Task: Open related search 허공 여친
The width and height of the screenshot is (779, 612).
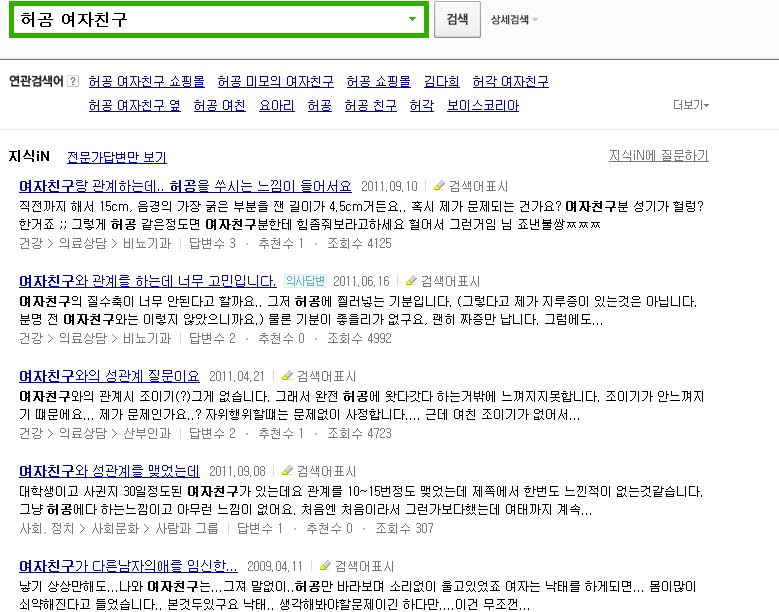Action: [x=220, y=105]
